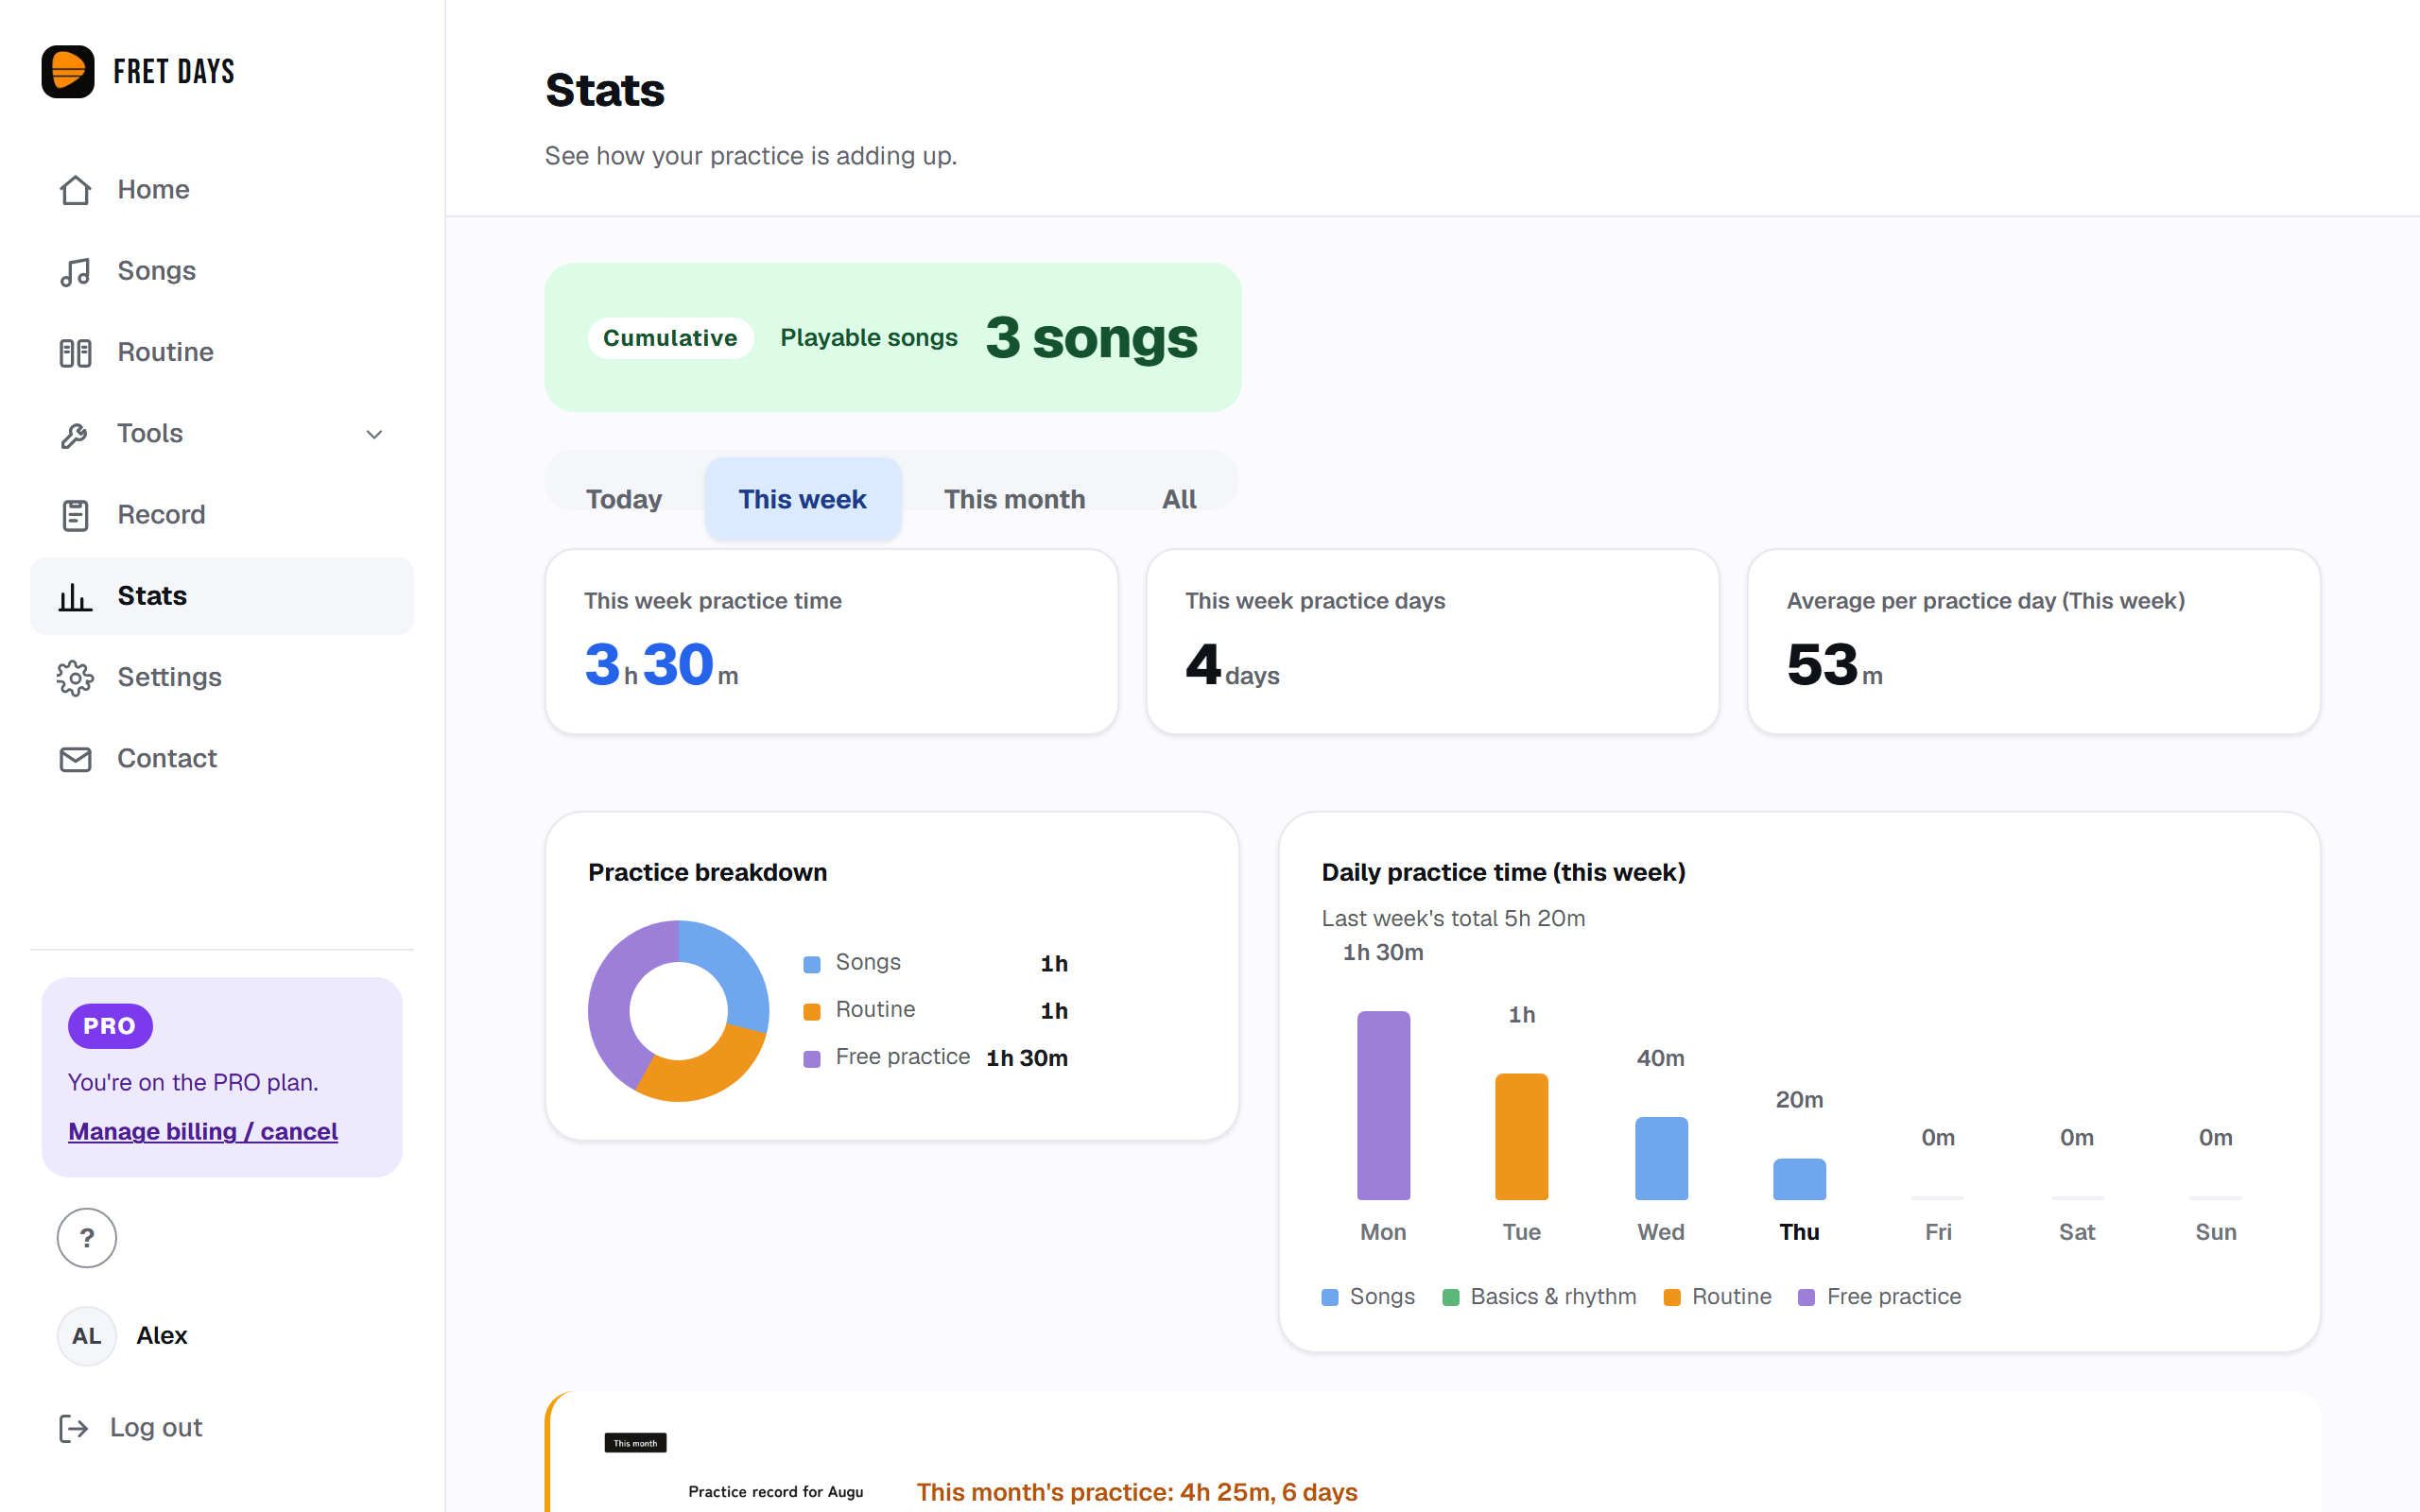The width and height of the screenshot is (2420, 1512).
Task: Click the Log out label
Action: coord(156,1428)
